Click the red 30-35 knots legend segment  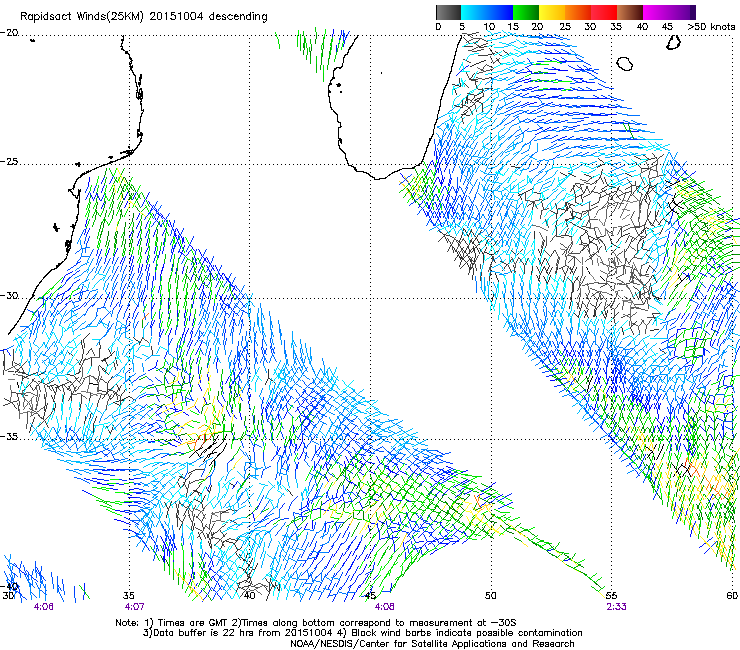click(604, 12)
